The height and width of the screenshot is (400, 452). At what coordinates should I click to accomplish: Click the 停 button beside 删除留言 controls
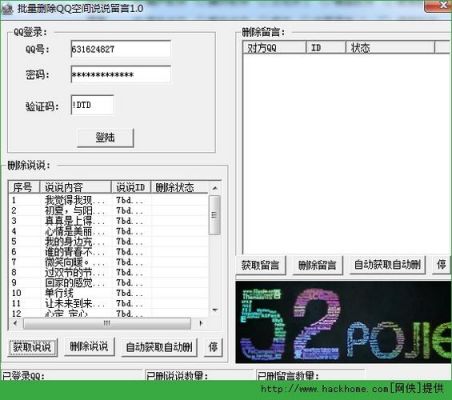pos(441,265)
